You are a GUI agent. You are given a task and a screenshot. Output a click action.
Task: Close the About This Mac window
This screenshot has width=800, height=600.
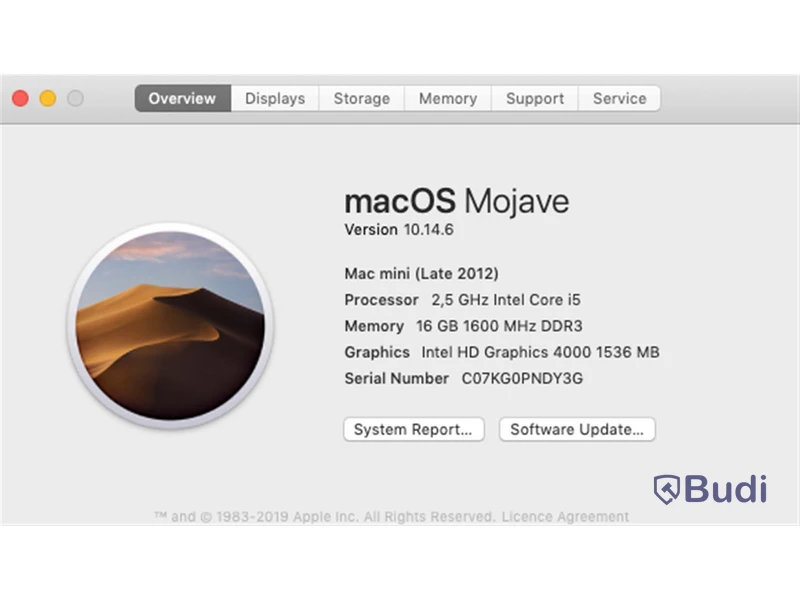tap(20, 98)
